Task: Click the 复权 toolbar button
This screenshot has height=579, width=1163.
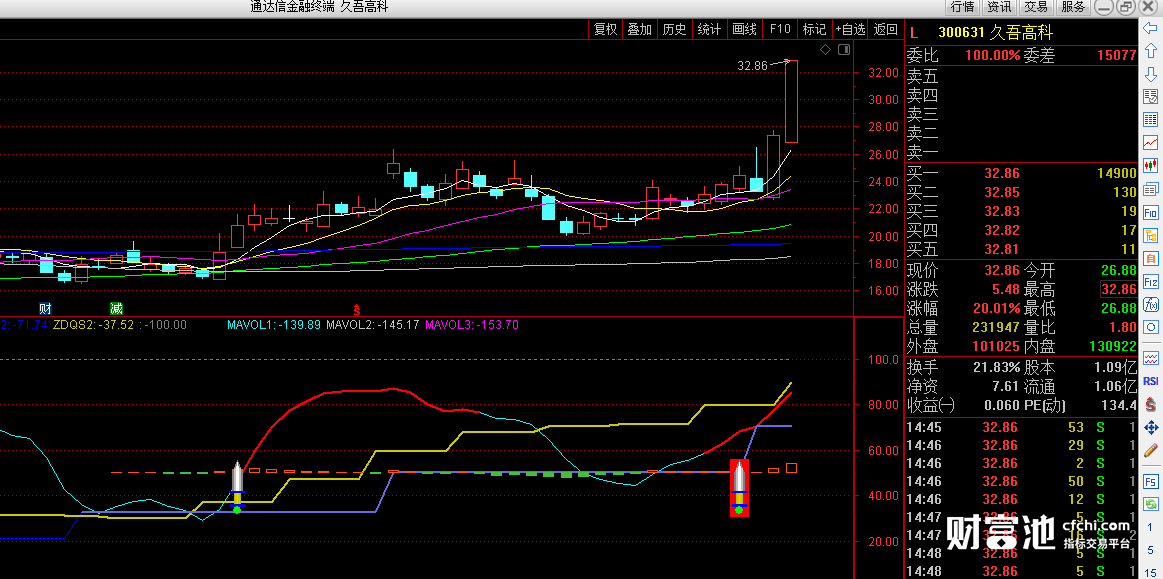Action: point(605,29)
